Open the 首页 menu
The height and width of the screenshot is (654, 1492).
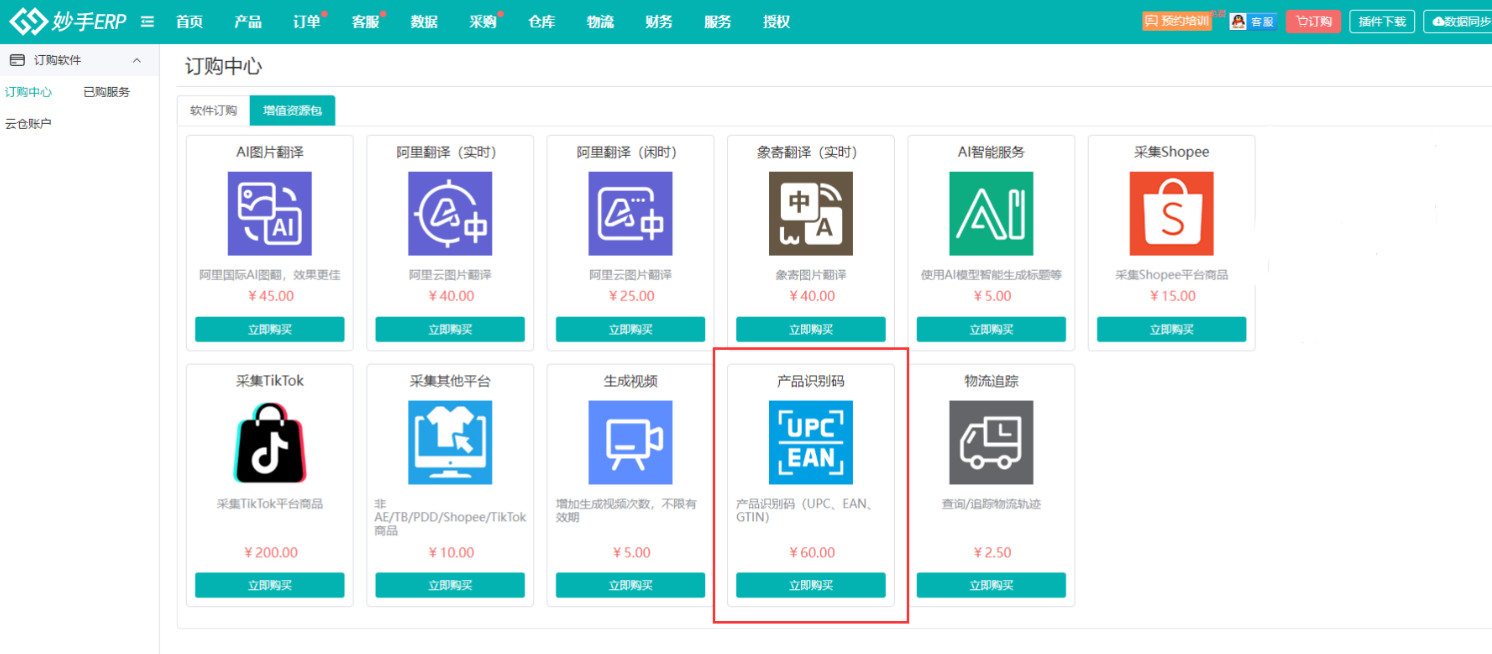tap(189, 22)
